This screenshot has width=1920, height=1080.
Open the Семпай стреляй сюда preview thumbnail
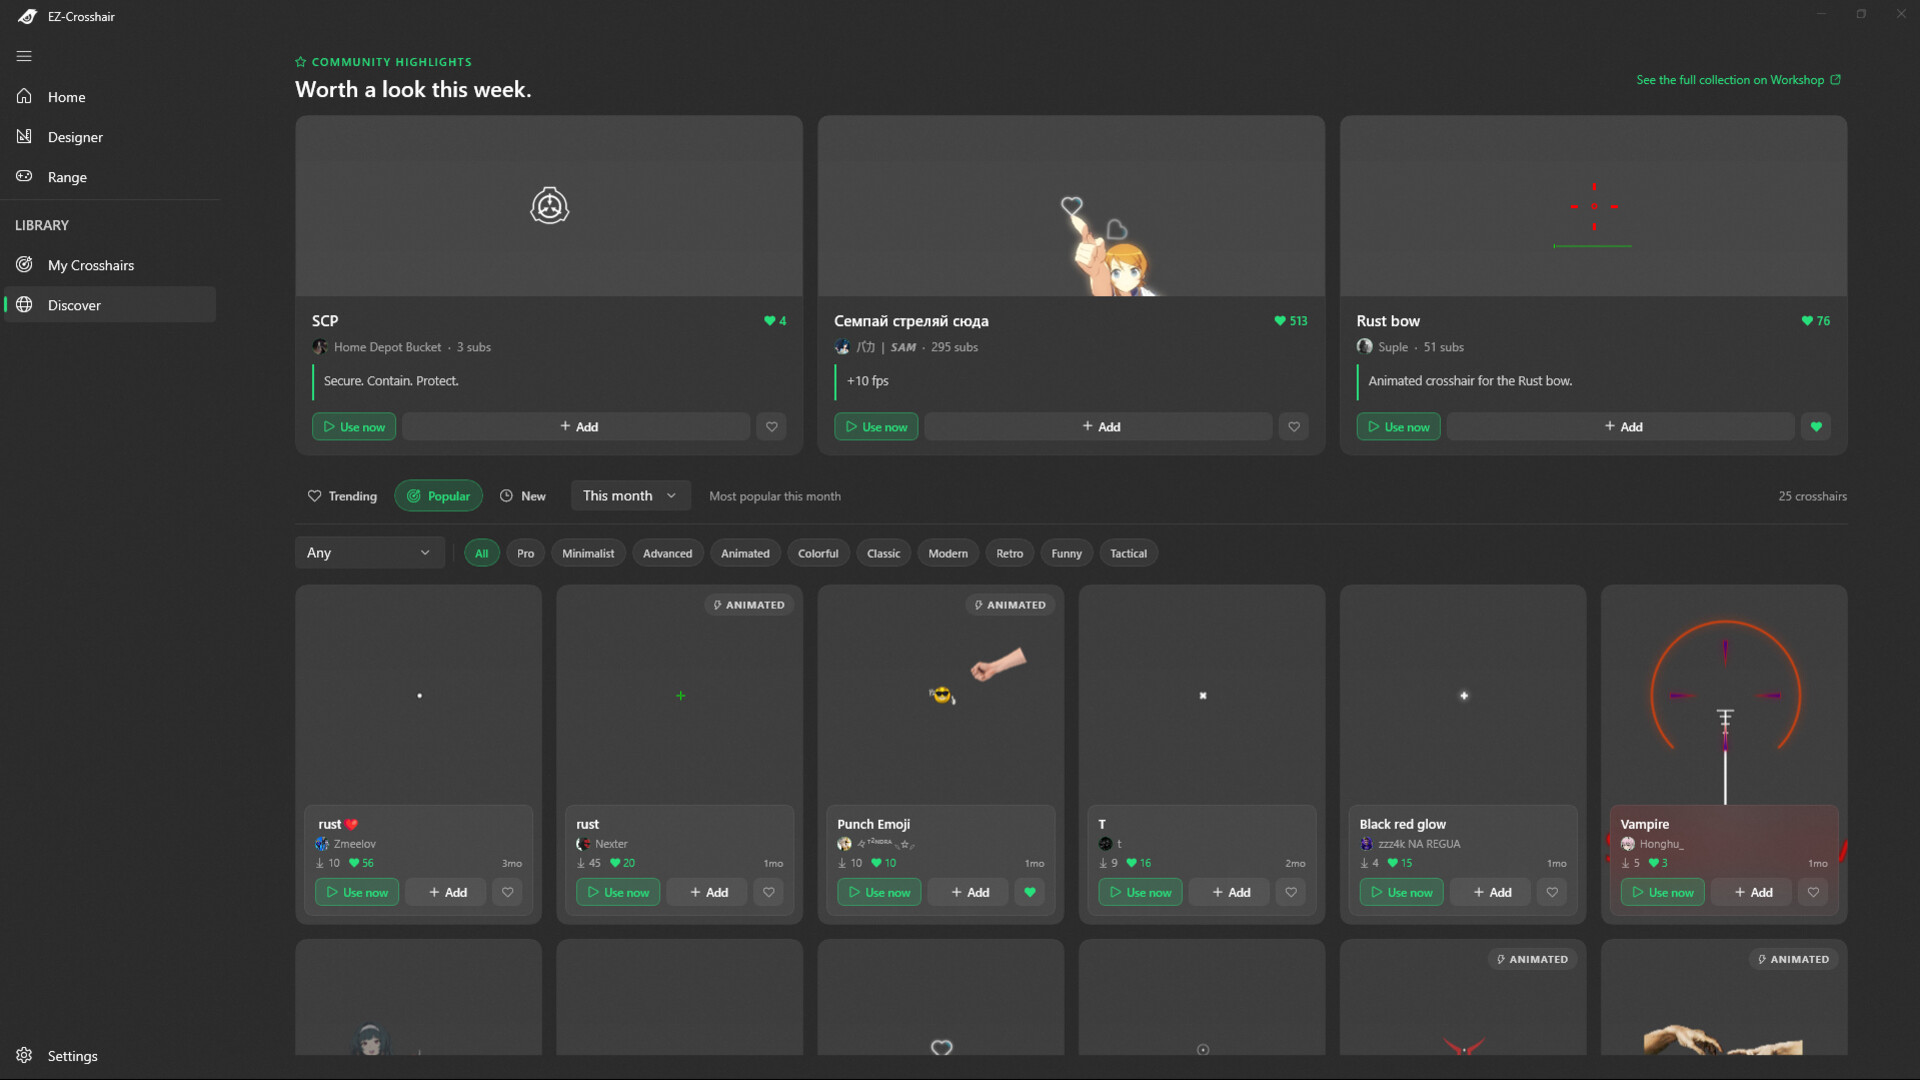1071,205
